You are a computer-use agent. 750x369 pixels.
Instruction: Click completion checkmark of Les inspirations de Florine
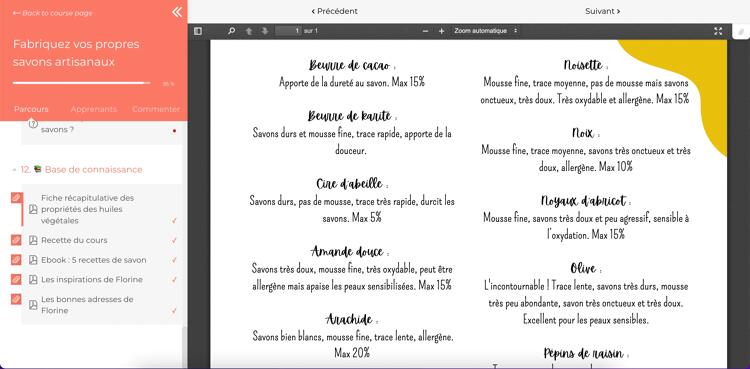pyautogui.click(x=174, y=280)
